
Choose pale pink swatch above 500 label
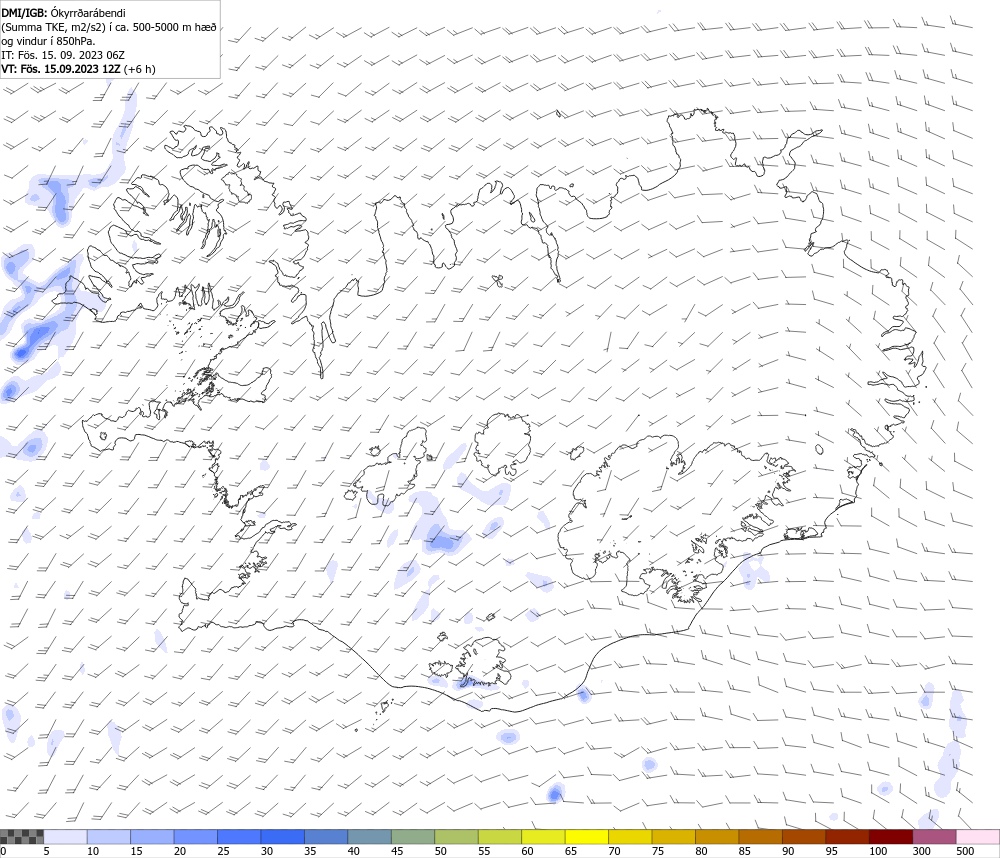pyautogui.click(x=978, y=837)
